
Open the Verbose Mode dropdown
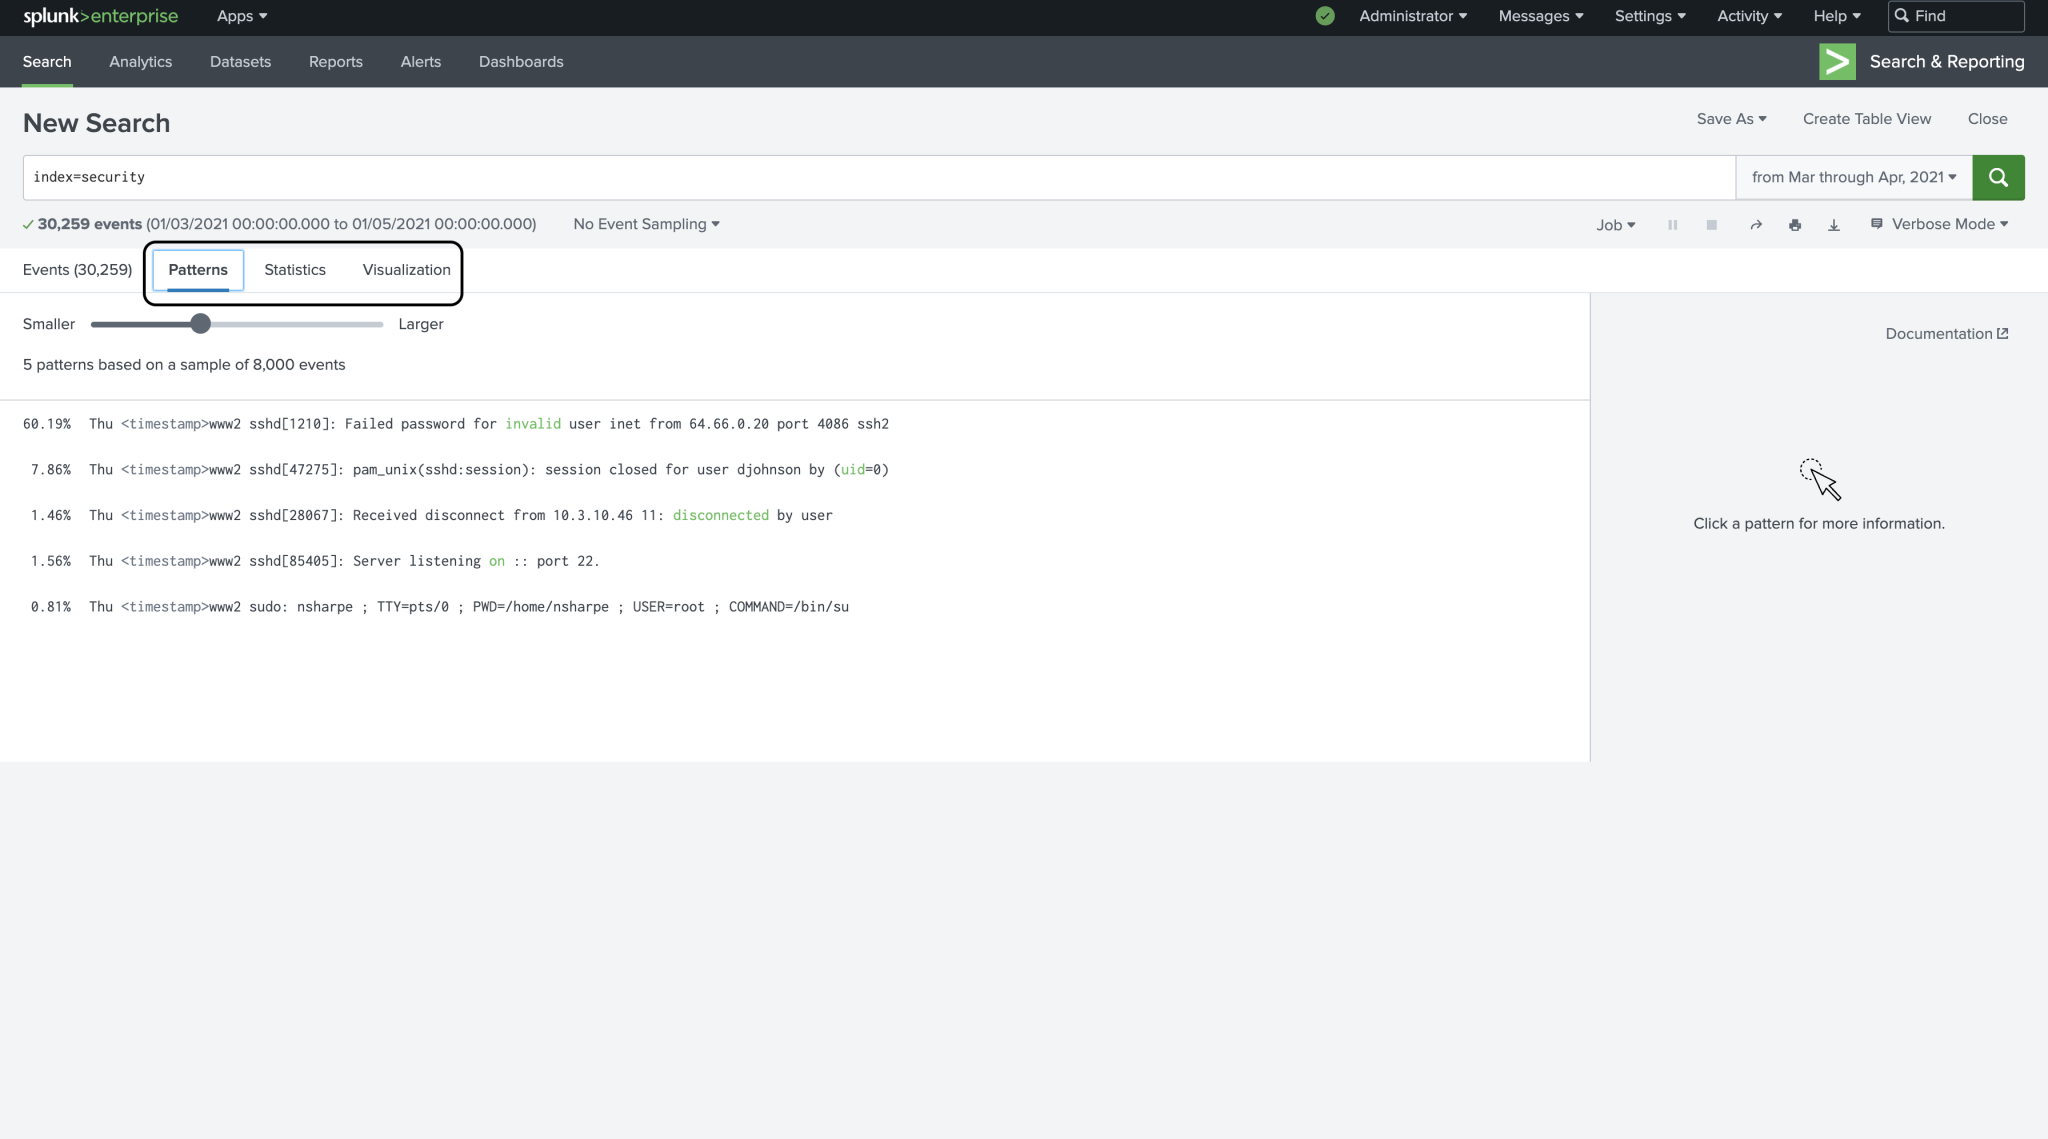pyautogui.click(x=1938, y=224)
